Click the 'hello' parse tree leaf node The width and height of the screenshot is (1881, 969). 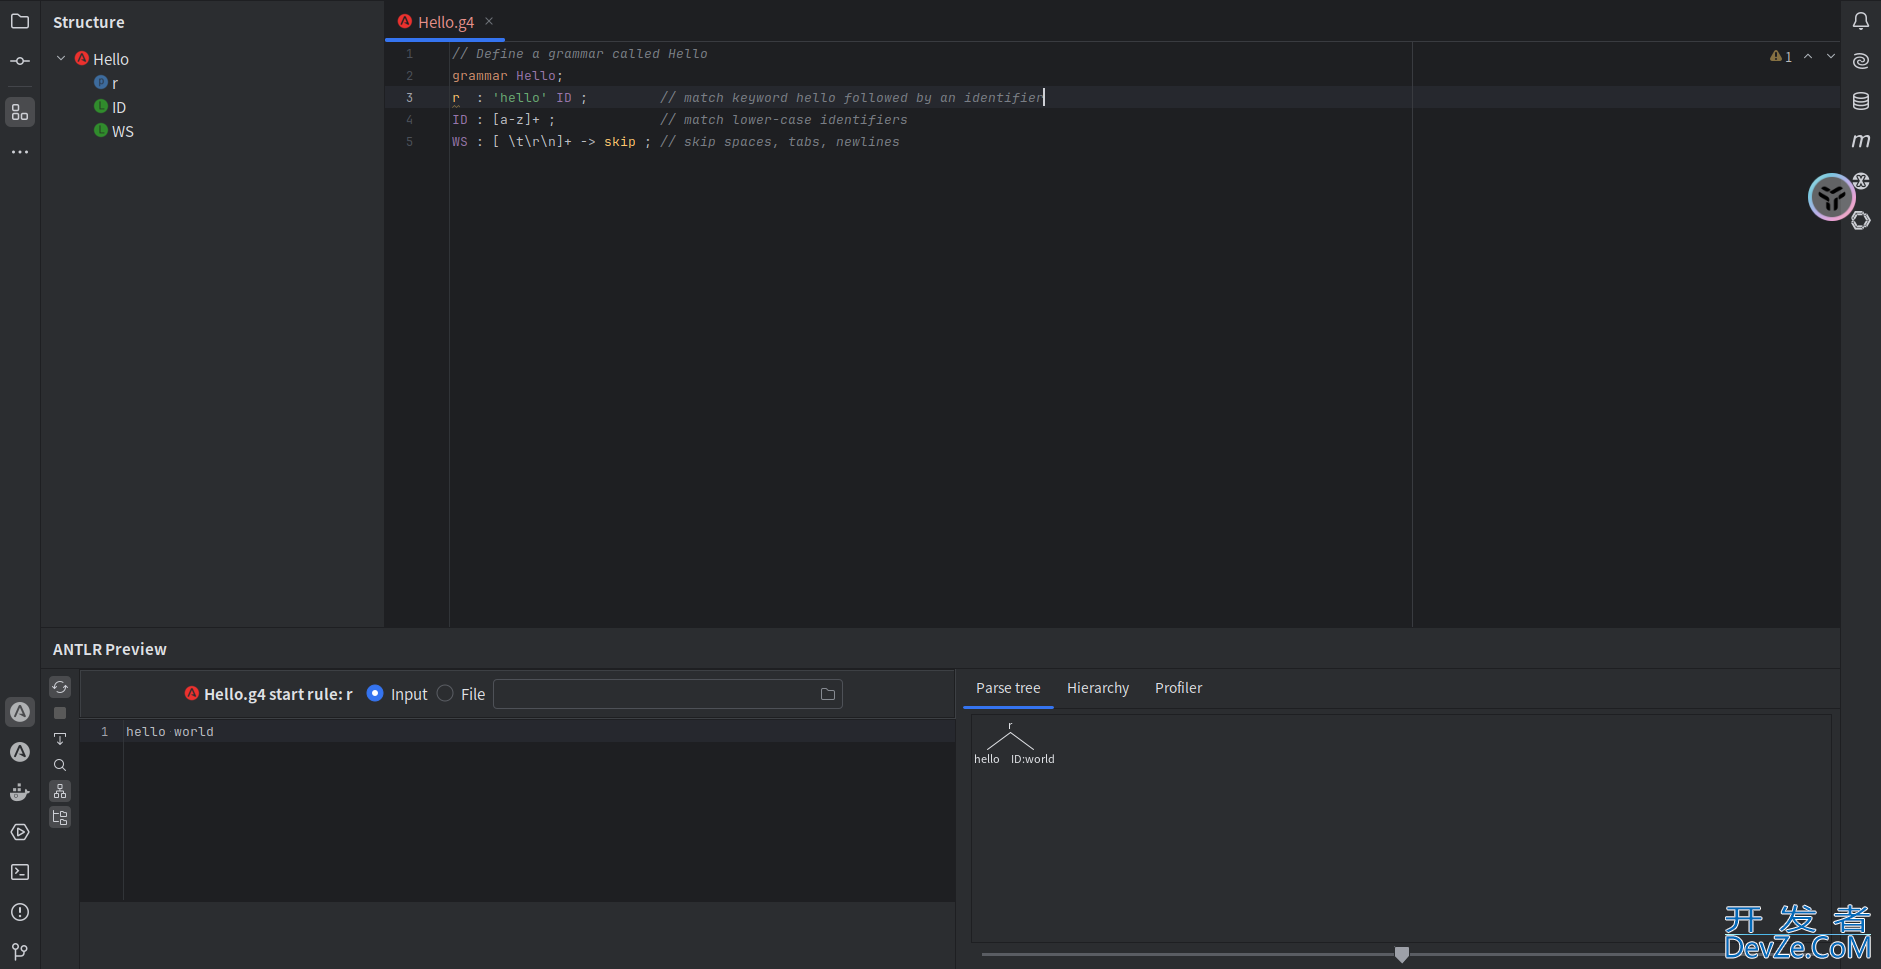987,759
